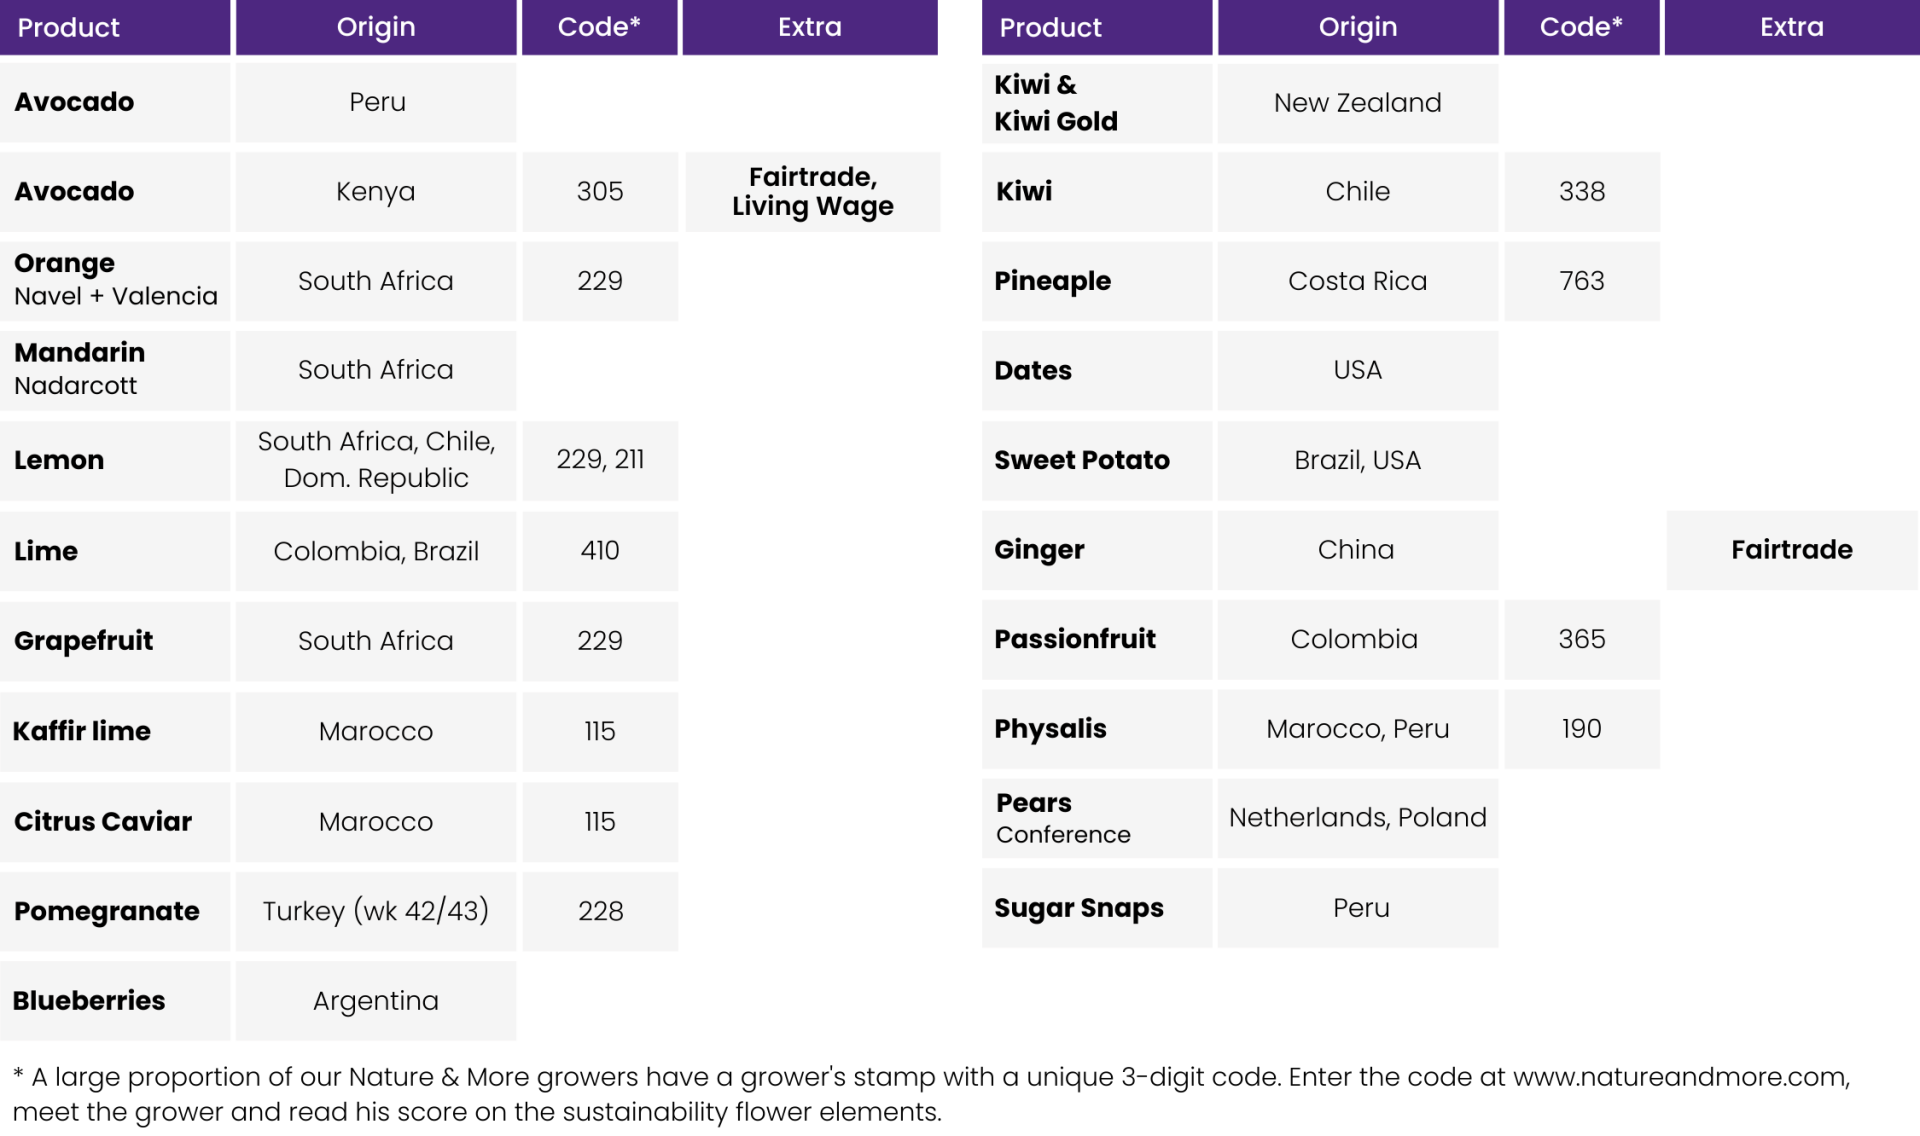Click the right table's Code* column header

(x=1581, y=27)
